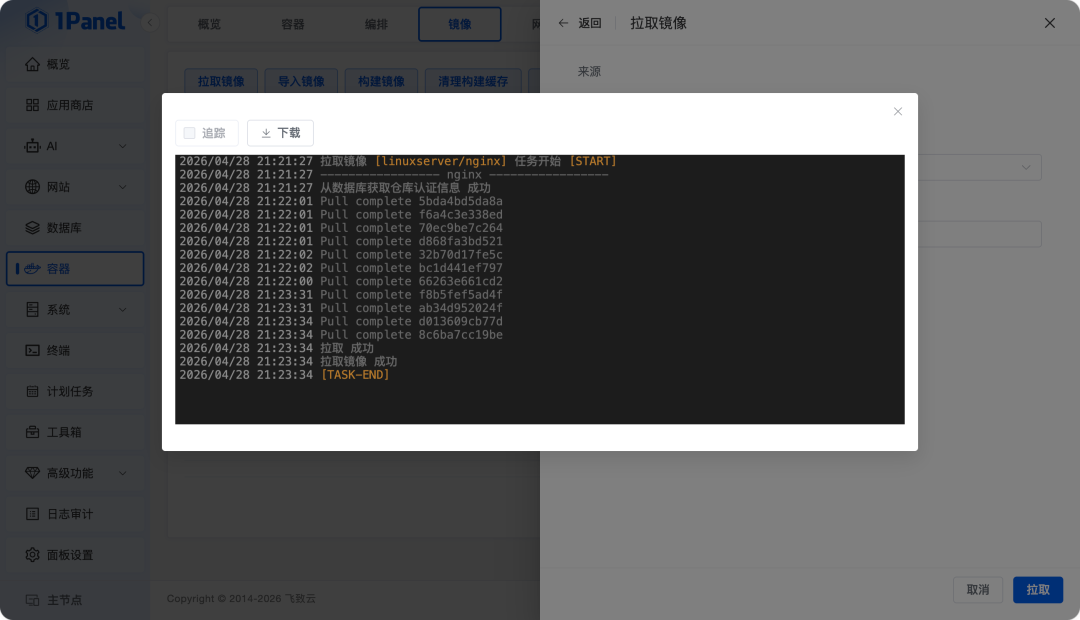
Task: Open 数据库 in the sidebar
Action: click(75, 227)
